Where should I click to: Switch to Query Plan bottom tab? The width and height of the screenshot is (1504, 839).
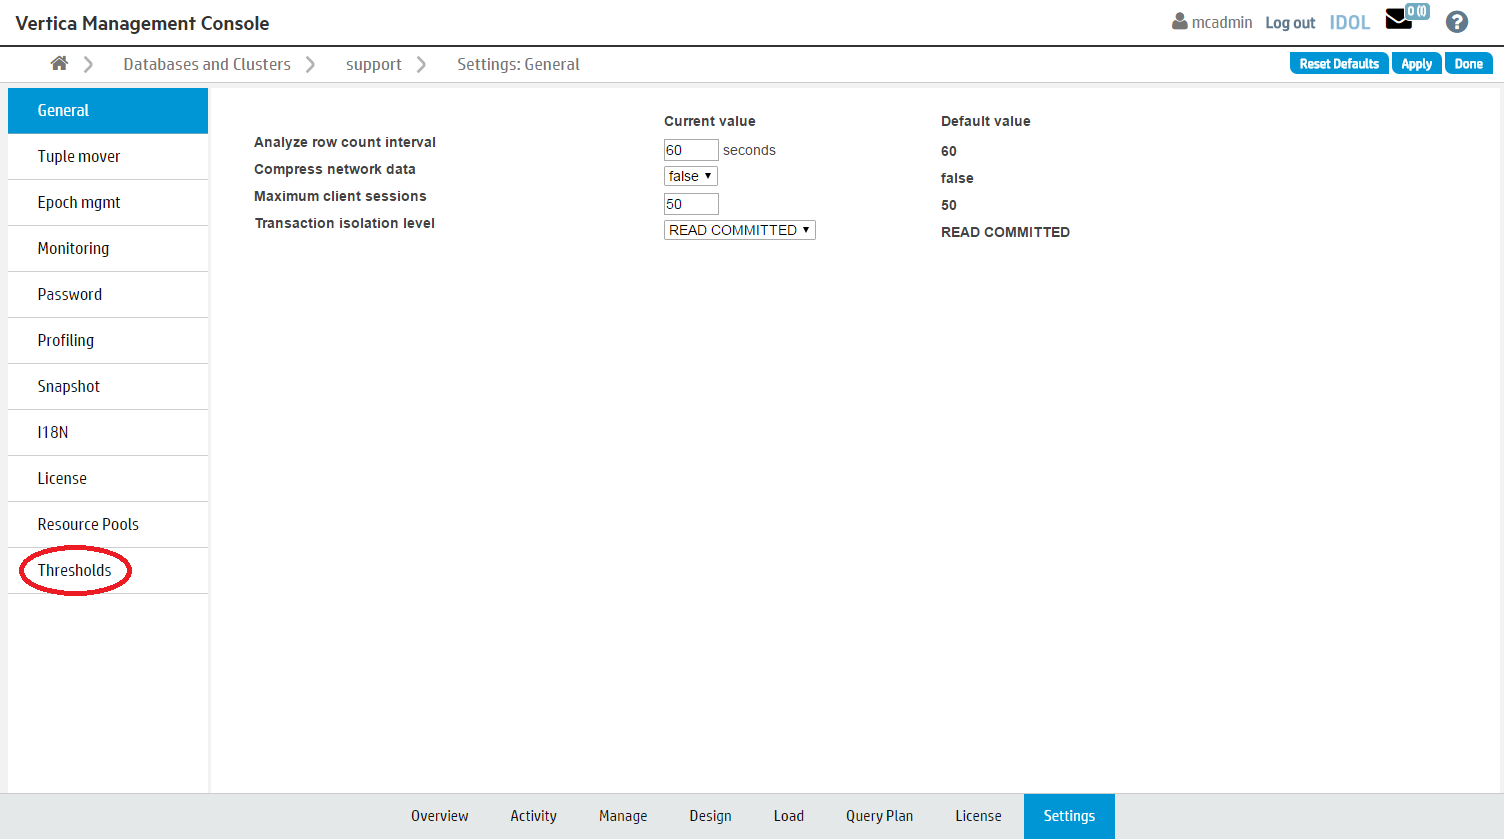(x=880, y=816)
